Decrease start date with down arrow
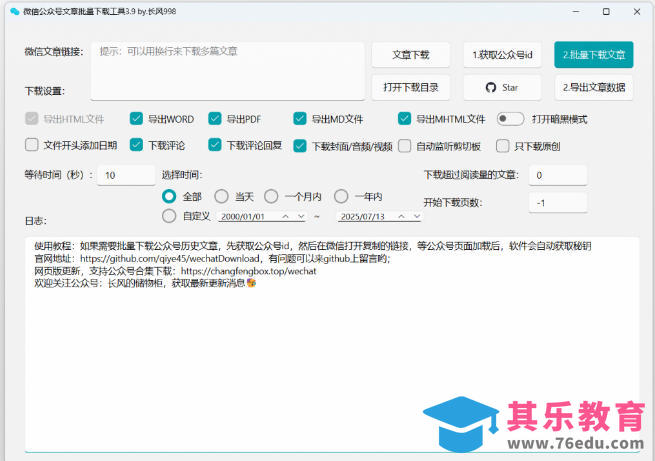655x461 pixels. [301, 216]
